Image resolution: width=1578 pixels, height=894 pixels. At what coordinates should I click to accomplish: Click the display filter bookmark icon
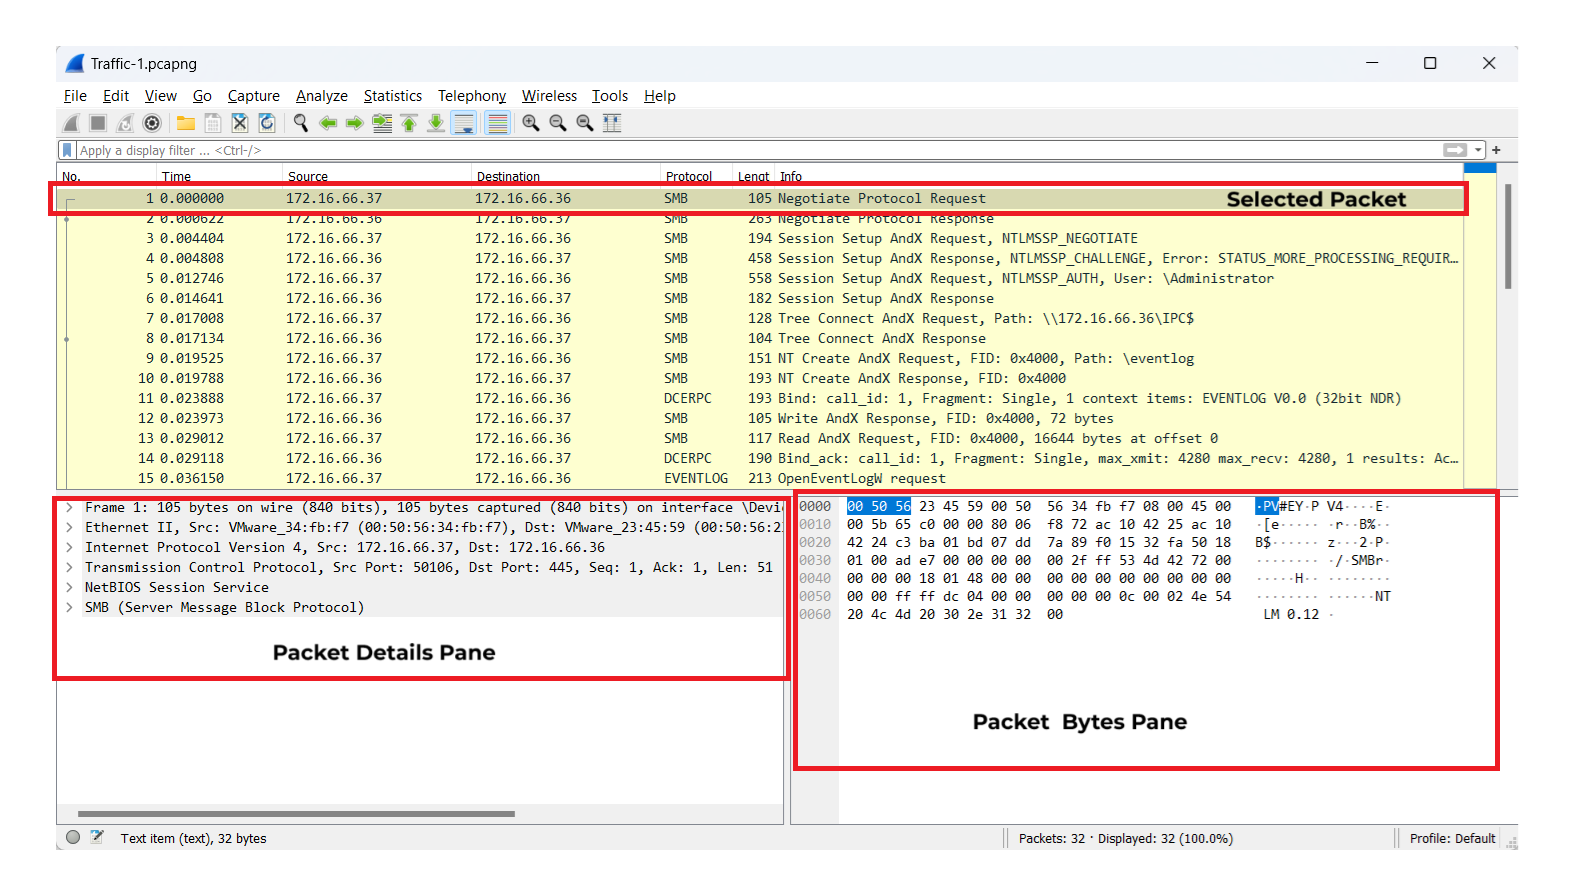coord(67,150)
